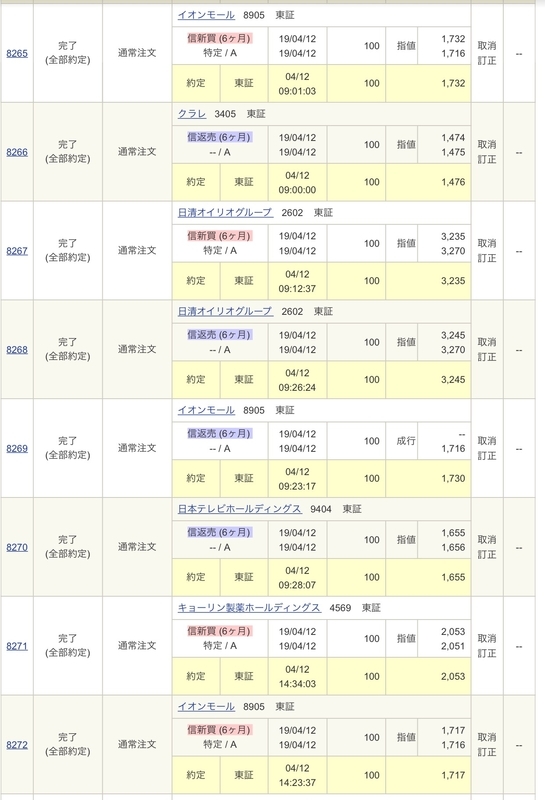This screenshot has width=545, height=800.
Task: Click 信新買 (6ヶ月) label in order 8271
Action: point(219,631)
